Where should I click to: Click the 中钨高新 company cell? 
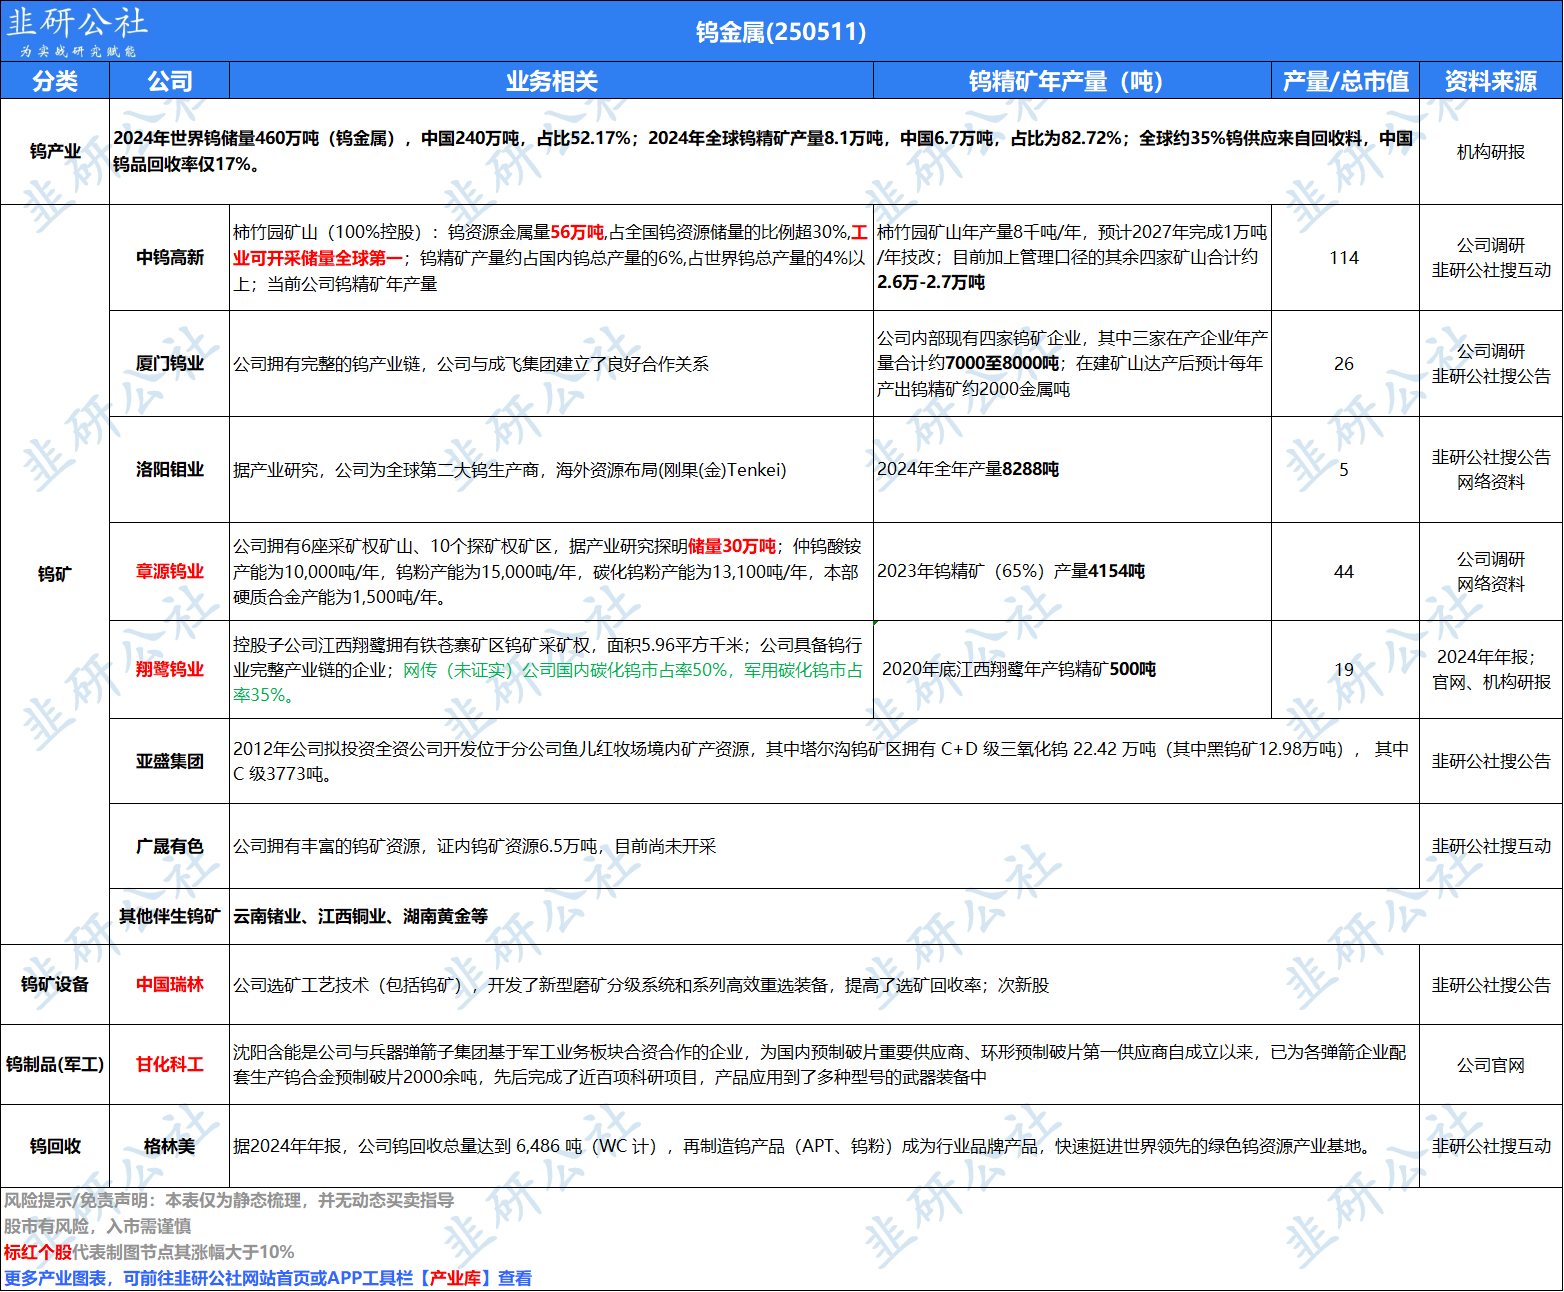pos(169,258)
